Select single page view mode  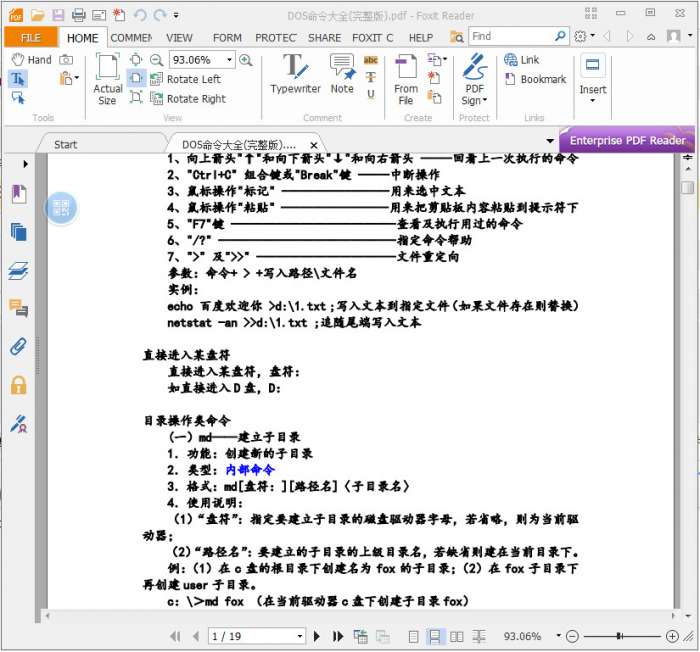coord(413,636)
